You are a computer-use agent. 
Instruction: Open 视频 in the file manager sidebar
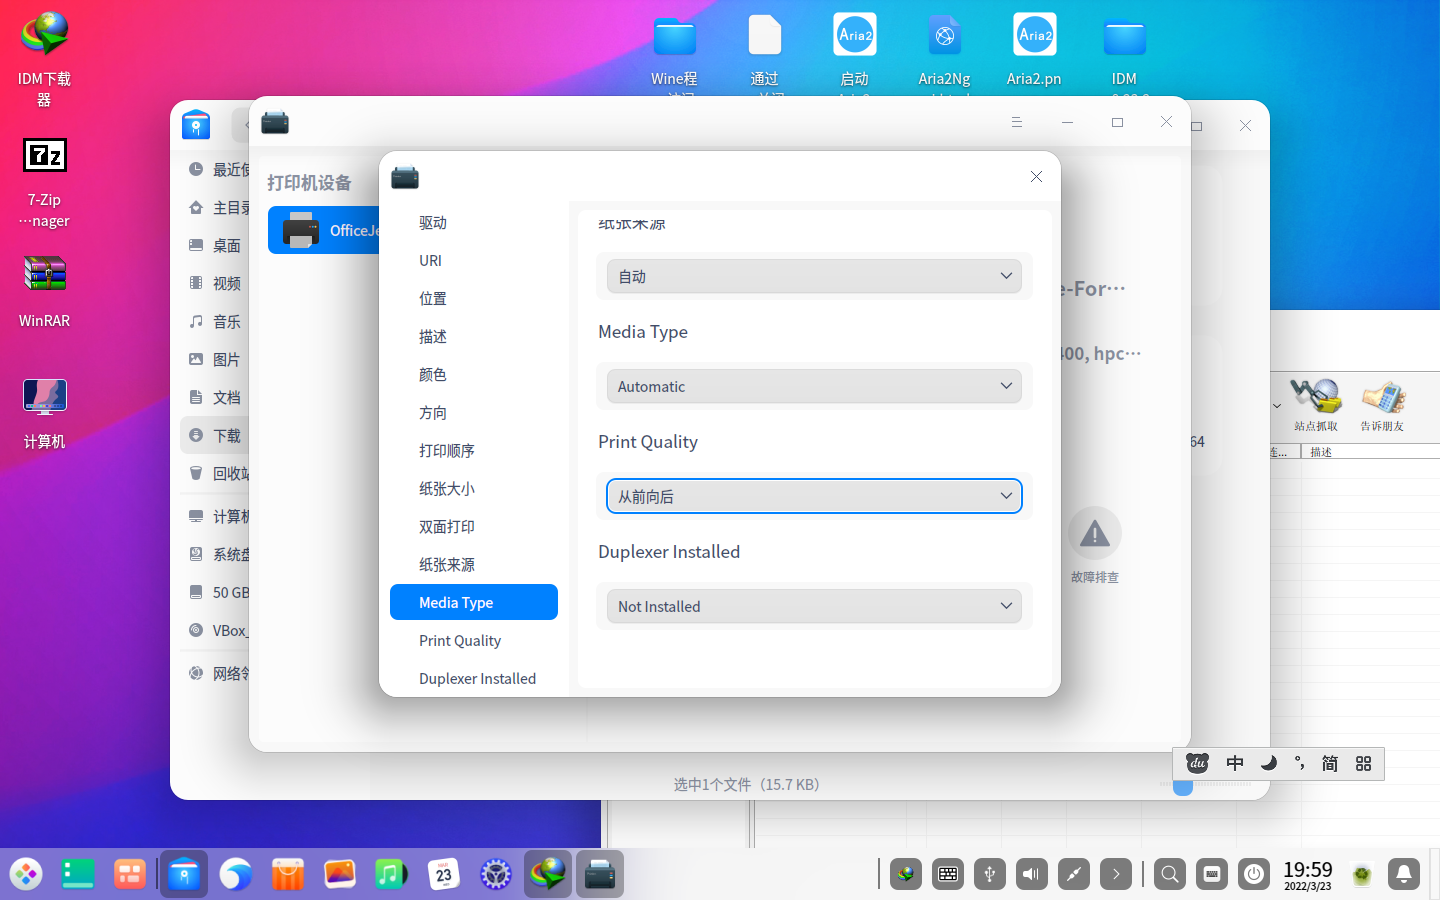215,284
